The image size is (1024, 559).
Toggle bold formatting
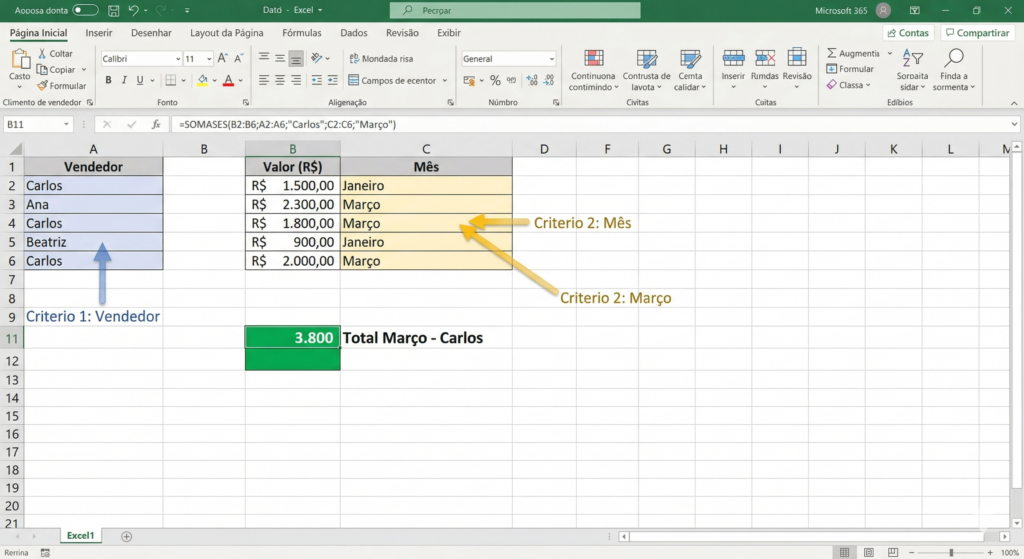[108, 80]
